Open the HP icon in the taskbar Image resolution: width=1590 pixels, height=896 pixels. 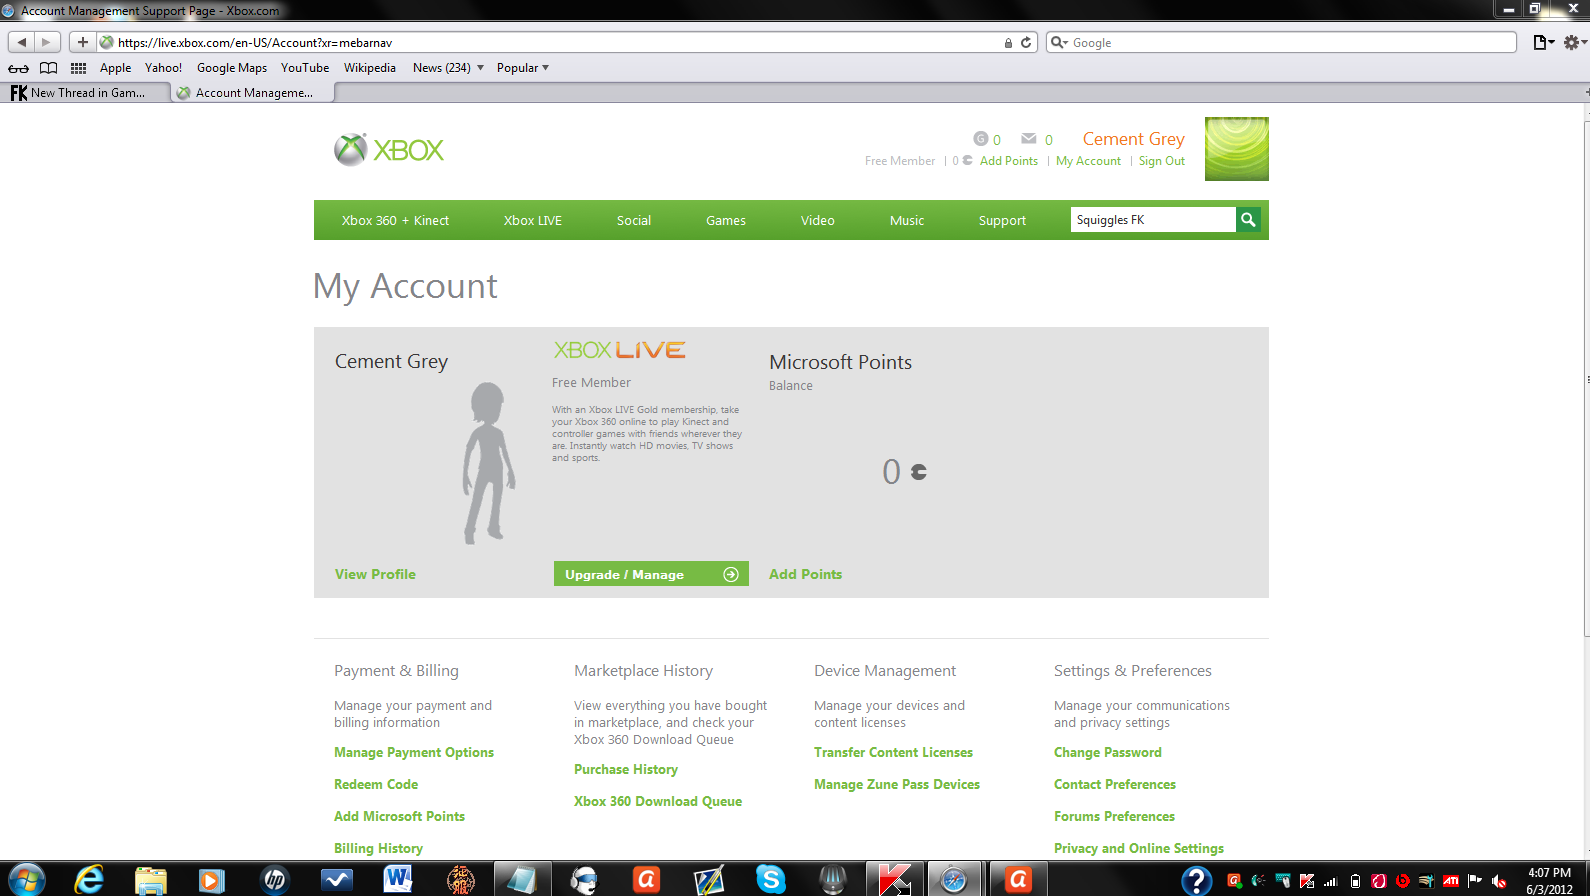(x=274, y=879)
